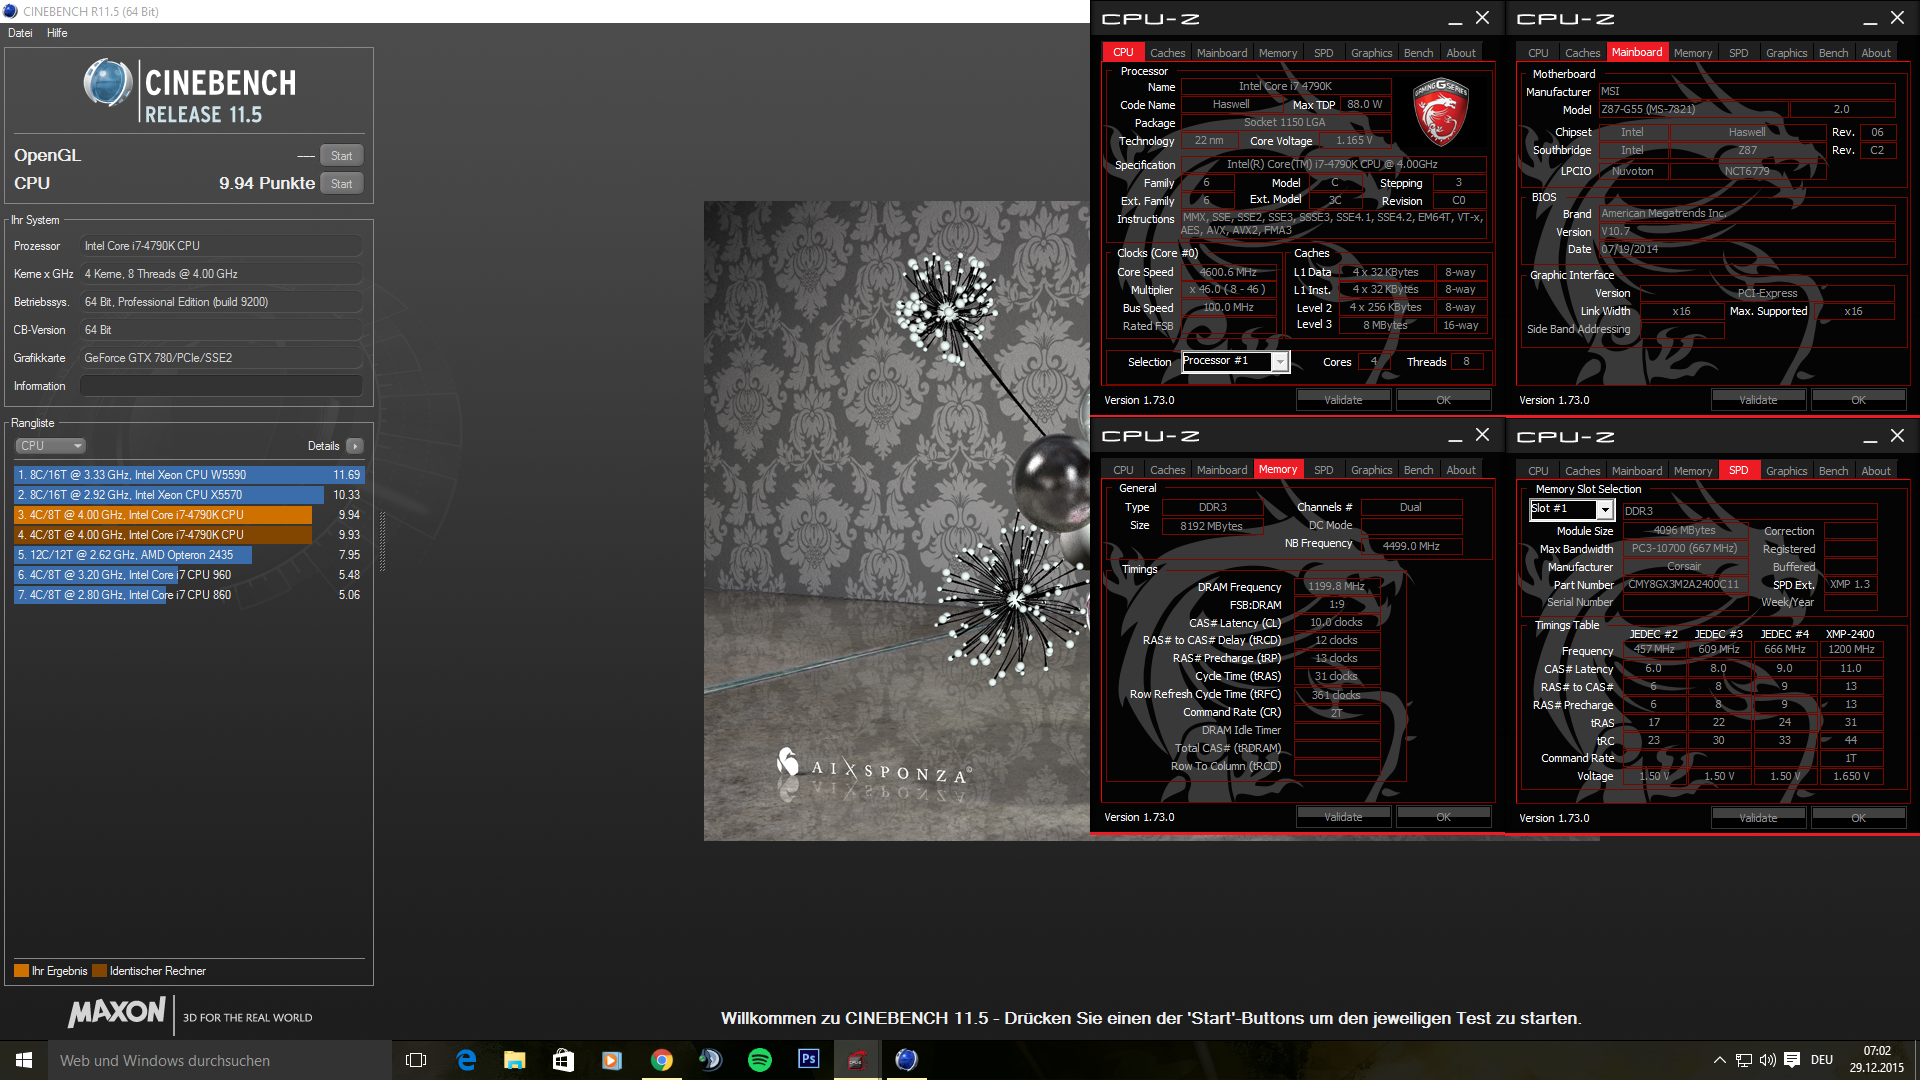Open volume control in system tray
This screenshot has width=1920, height=1080.
tap(1767, 1060)
